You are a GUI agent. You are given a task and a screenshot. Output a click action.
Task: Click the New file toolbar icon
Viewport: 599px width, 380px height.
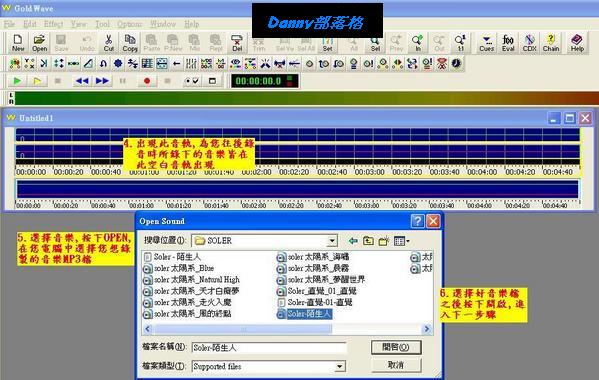pyautogui.click(x=18, y=43)
